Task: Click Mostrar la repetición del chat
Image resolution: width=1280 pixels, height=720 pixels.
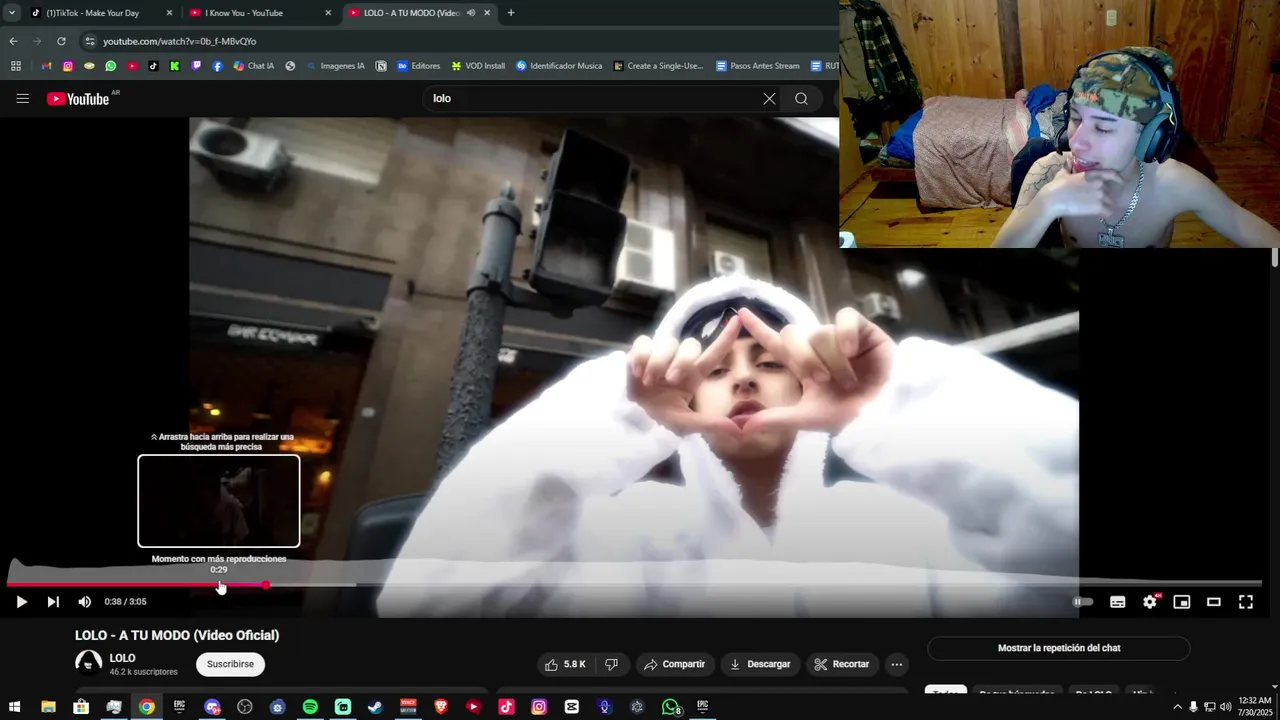Action: (1059, 648)
